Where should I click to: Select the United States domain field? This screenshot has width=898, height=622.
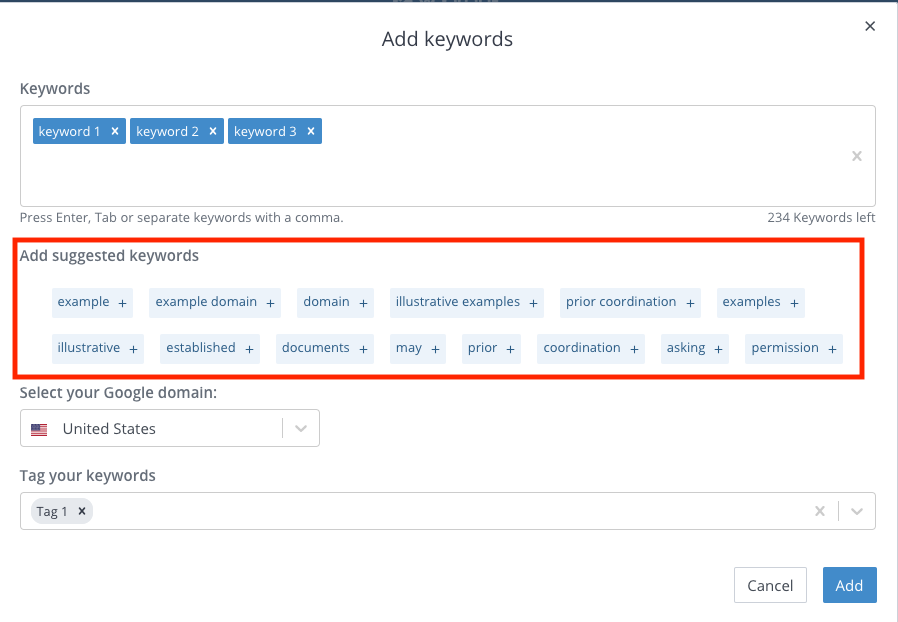point(170,428)
